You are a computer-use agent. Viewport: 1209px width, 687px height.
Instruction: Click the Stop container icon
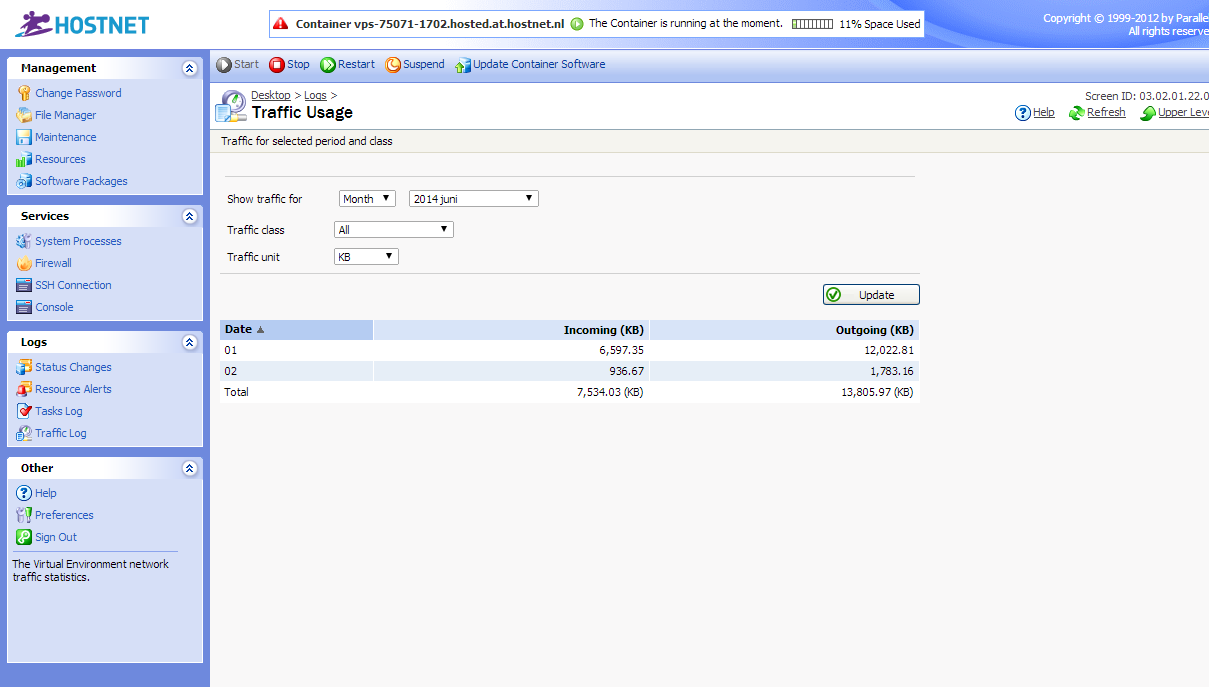[277, 65]
